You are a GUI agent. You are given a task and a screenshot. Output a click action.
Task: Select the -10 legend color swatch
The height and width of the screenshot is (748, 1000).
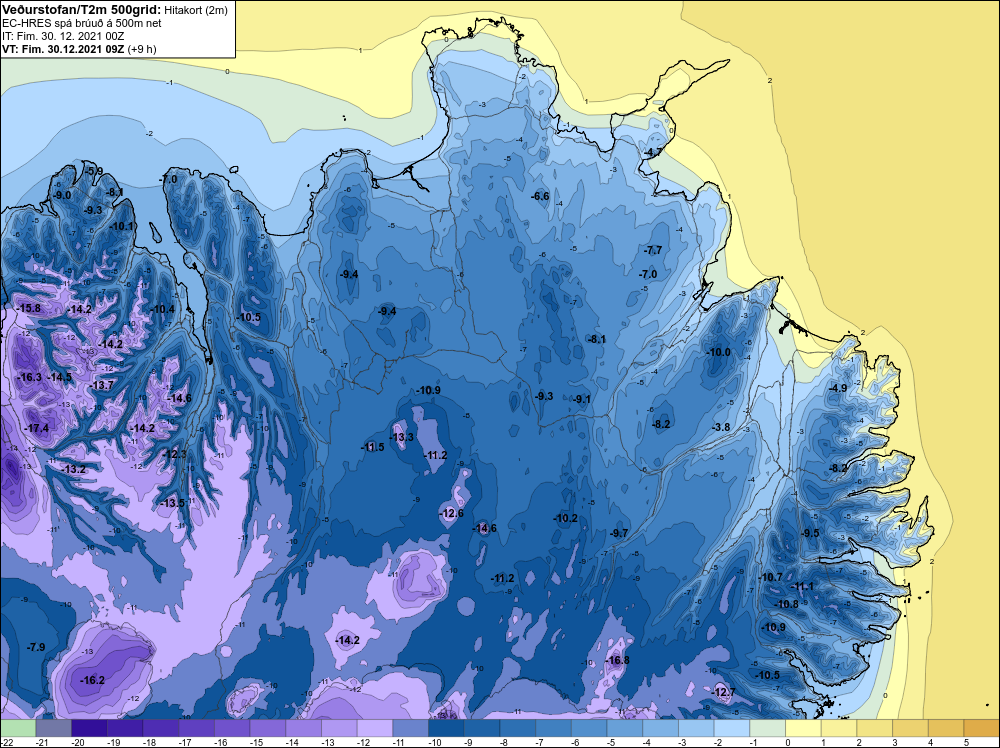(446, 728)
